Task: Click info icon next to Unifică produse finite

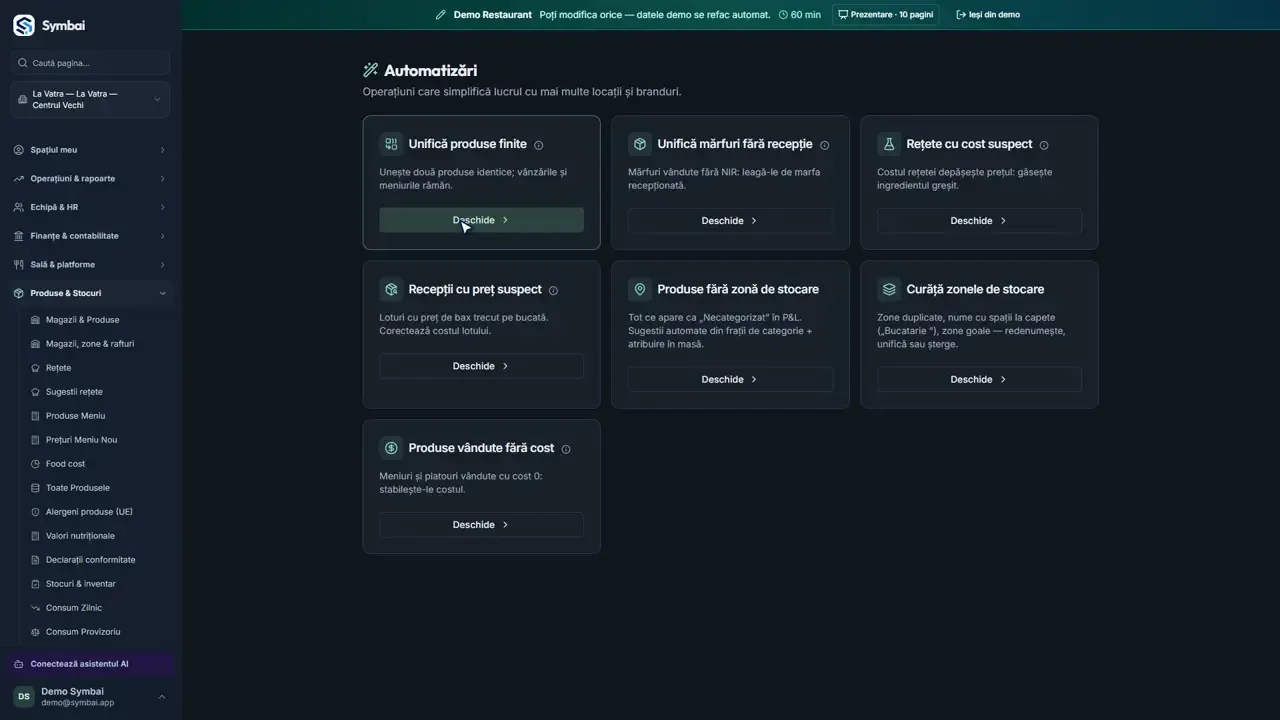Action: tap(539, 145)
